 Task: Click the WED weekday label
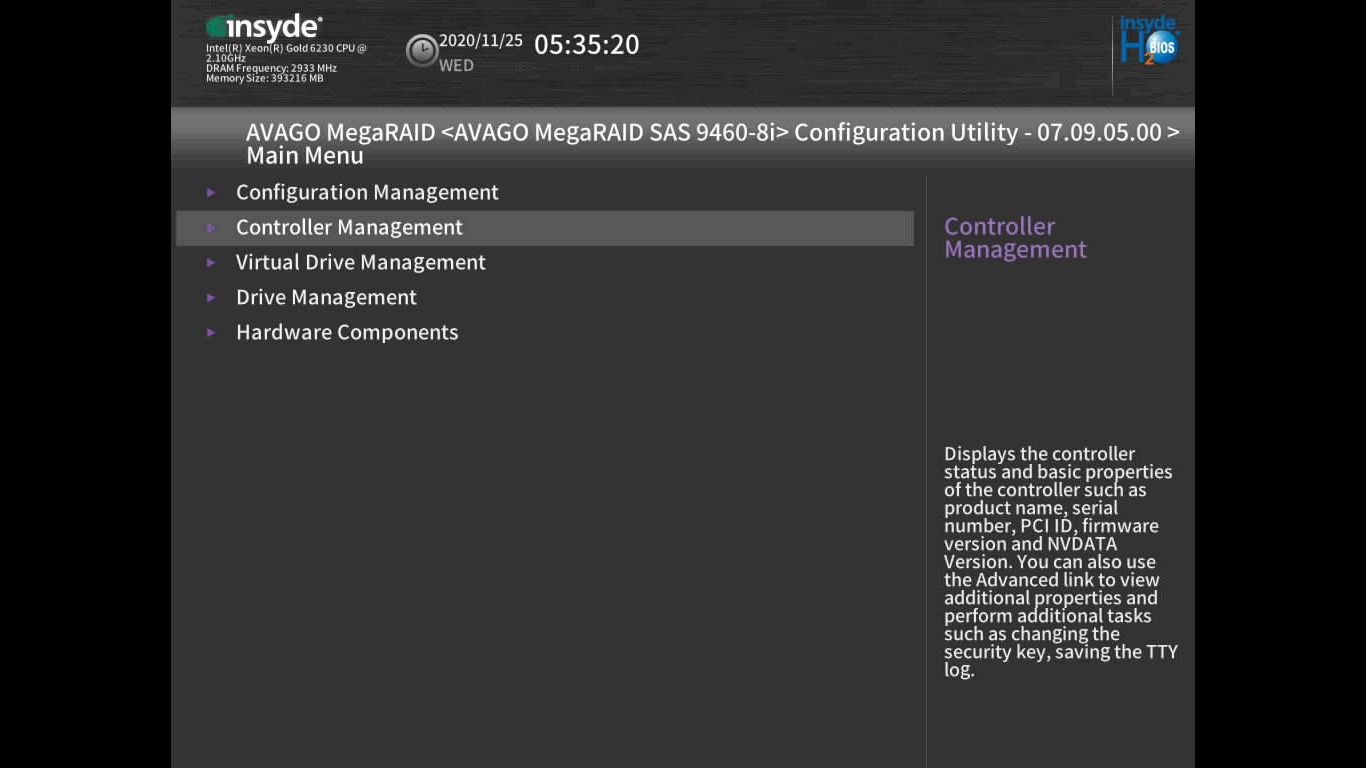[x=456, y=66]
